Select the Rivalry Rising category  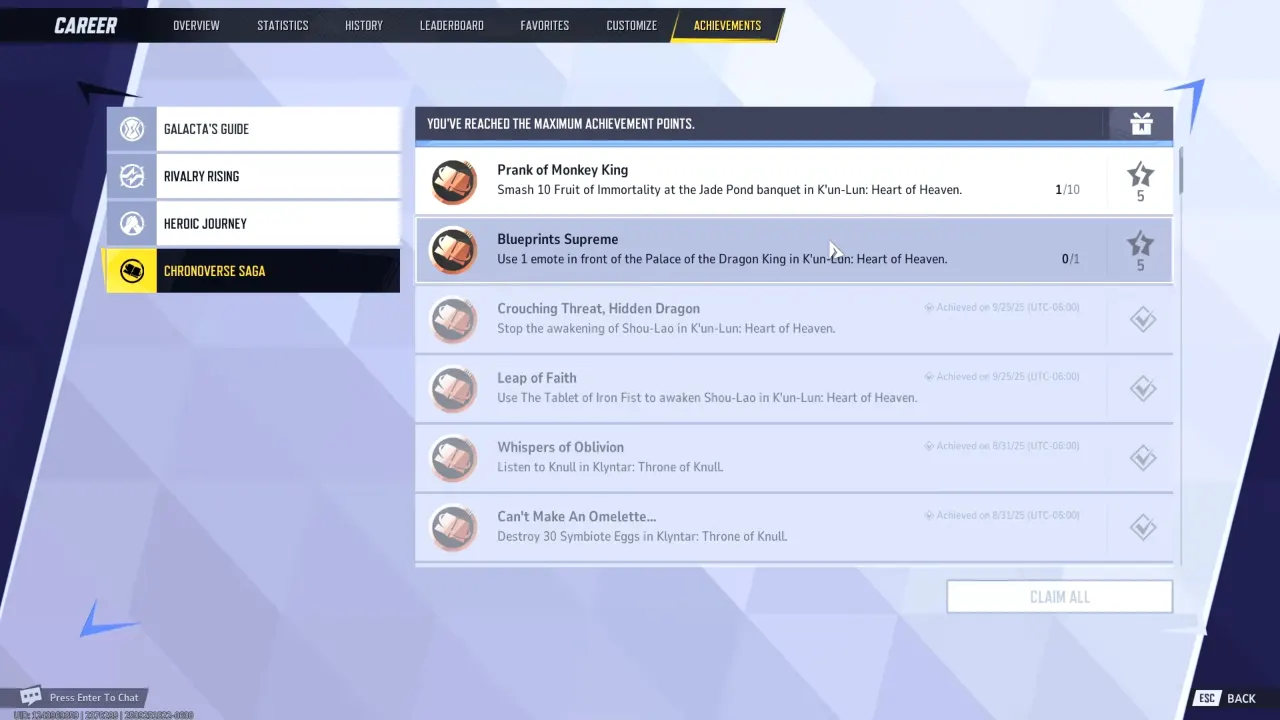[x=254, y=176]
